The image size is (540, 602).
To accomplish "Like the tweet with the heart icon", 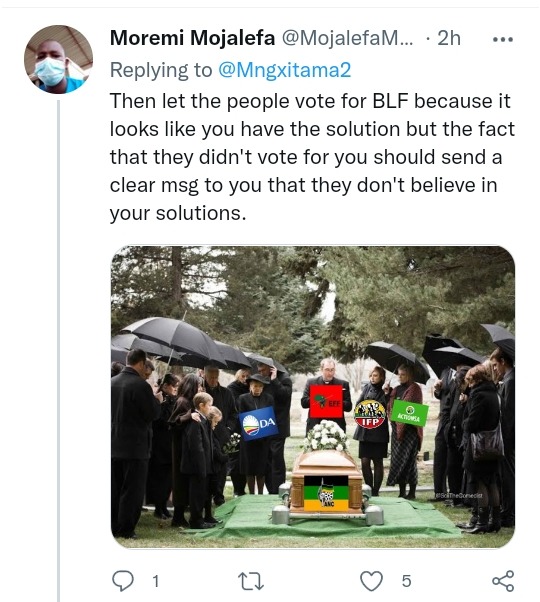I will (x=371, y=580).
